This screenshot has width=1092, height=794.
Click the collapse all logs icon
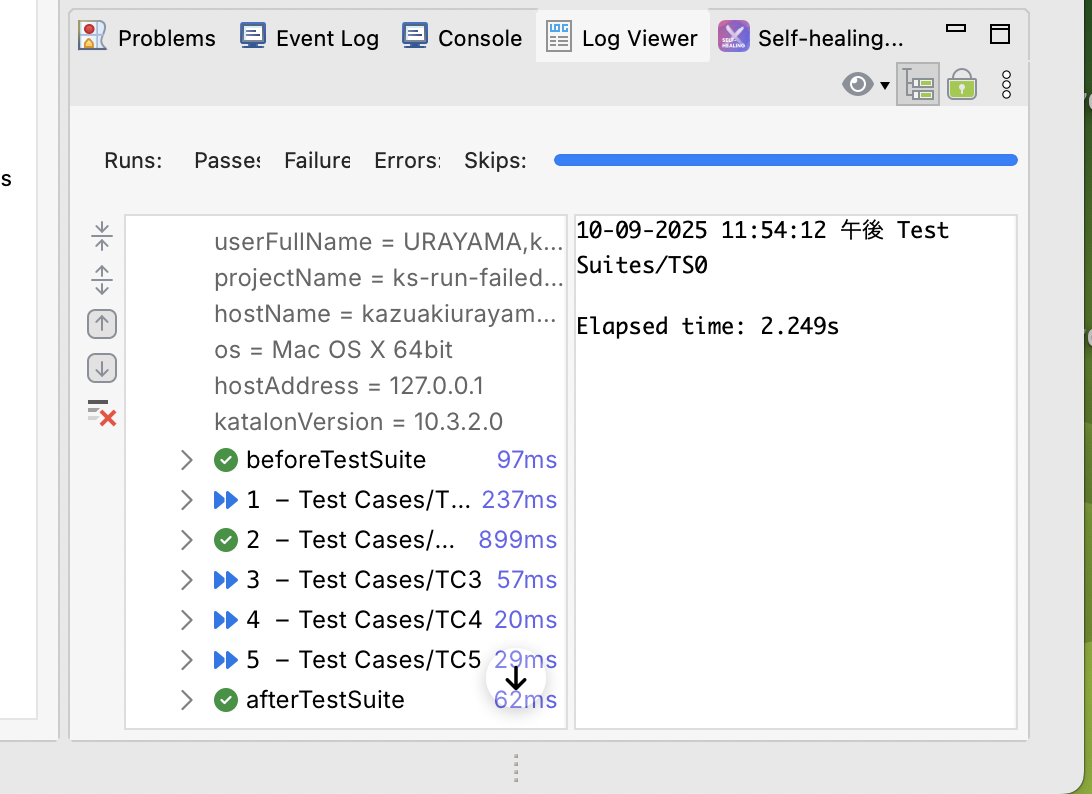[102, 237]
